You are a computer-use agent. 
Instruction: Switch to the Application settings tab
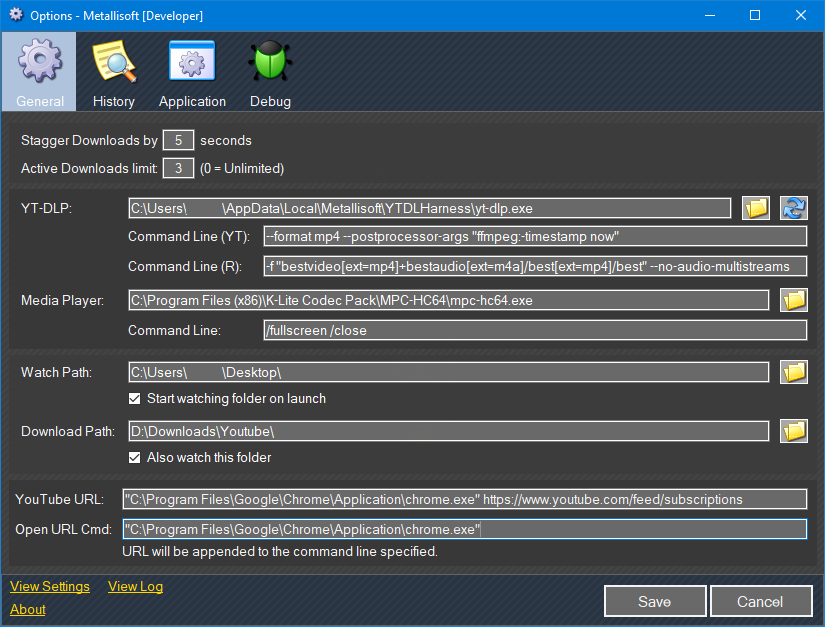point(192,74)
